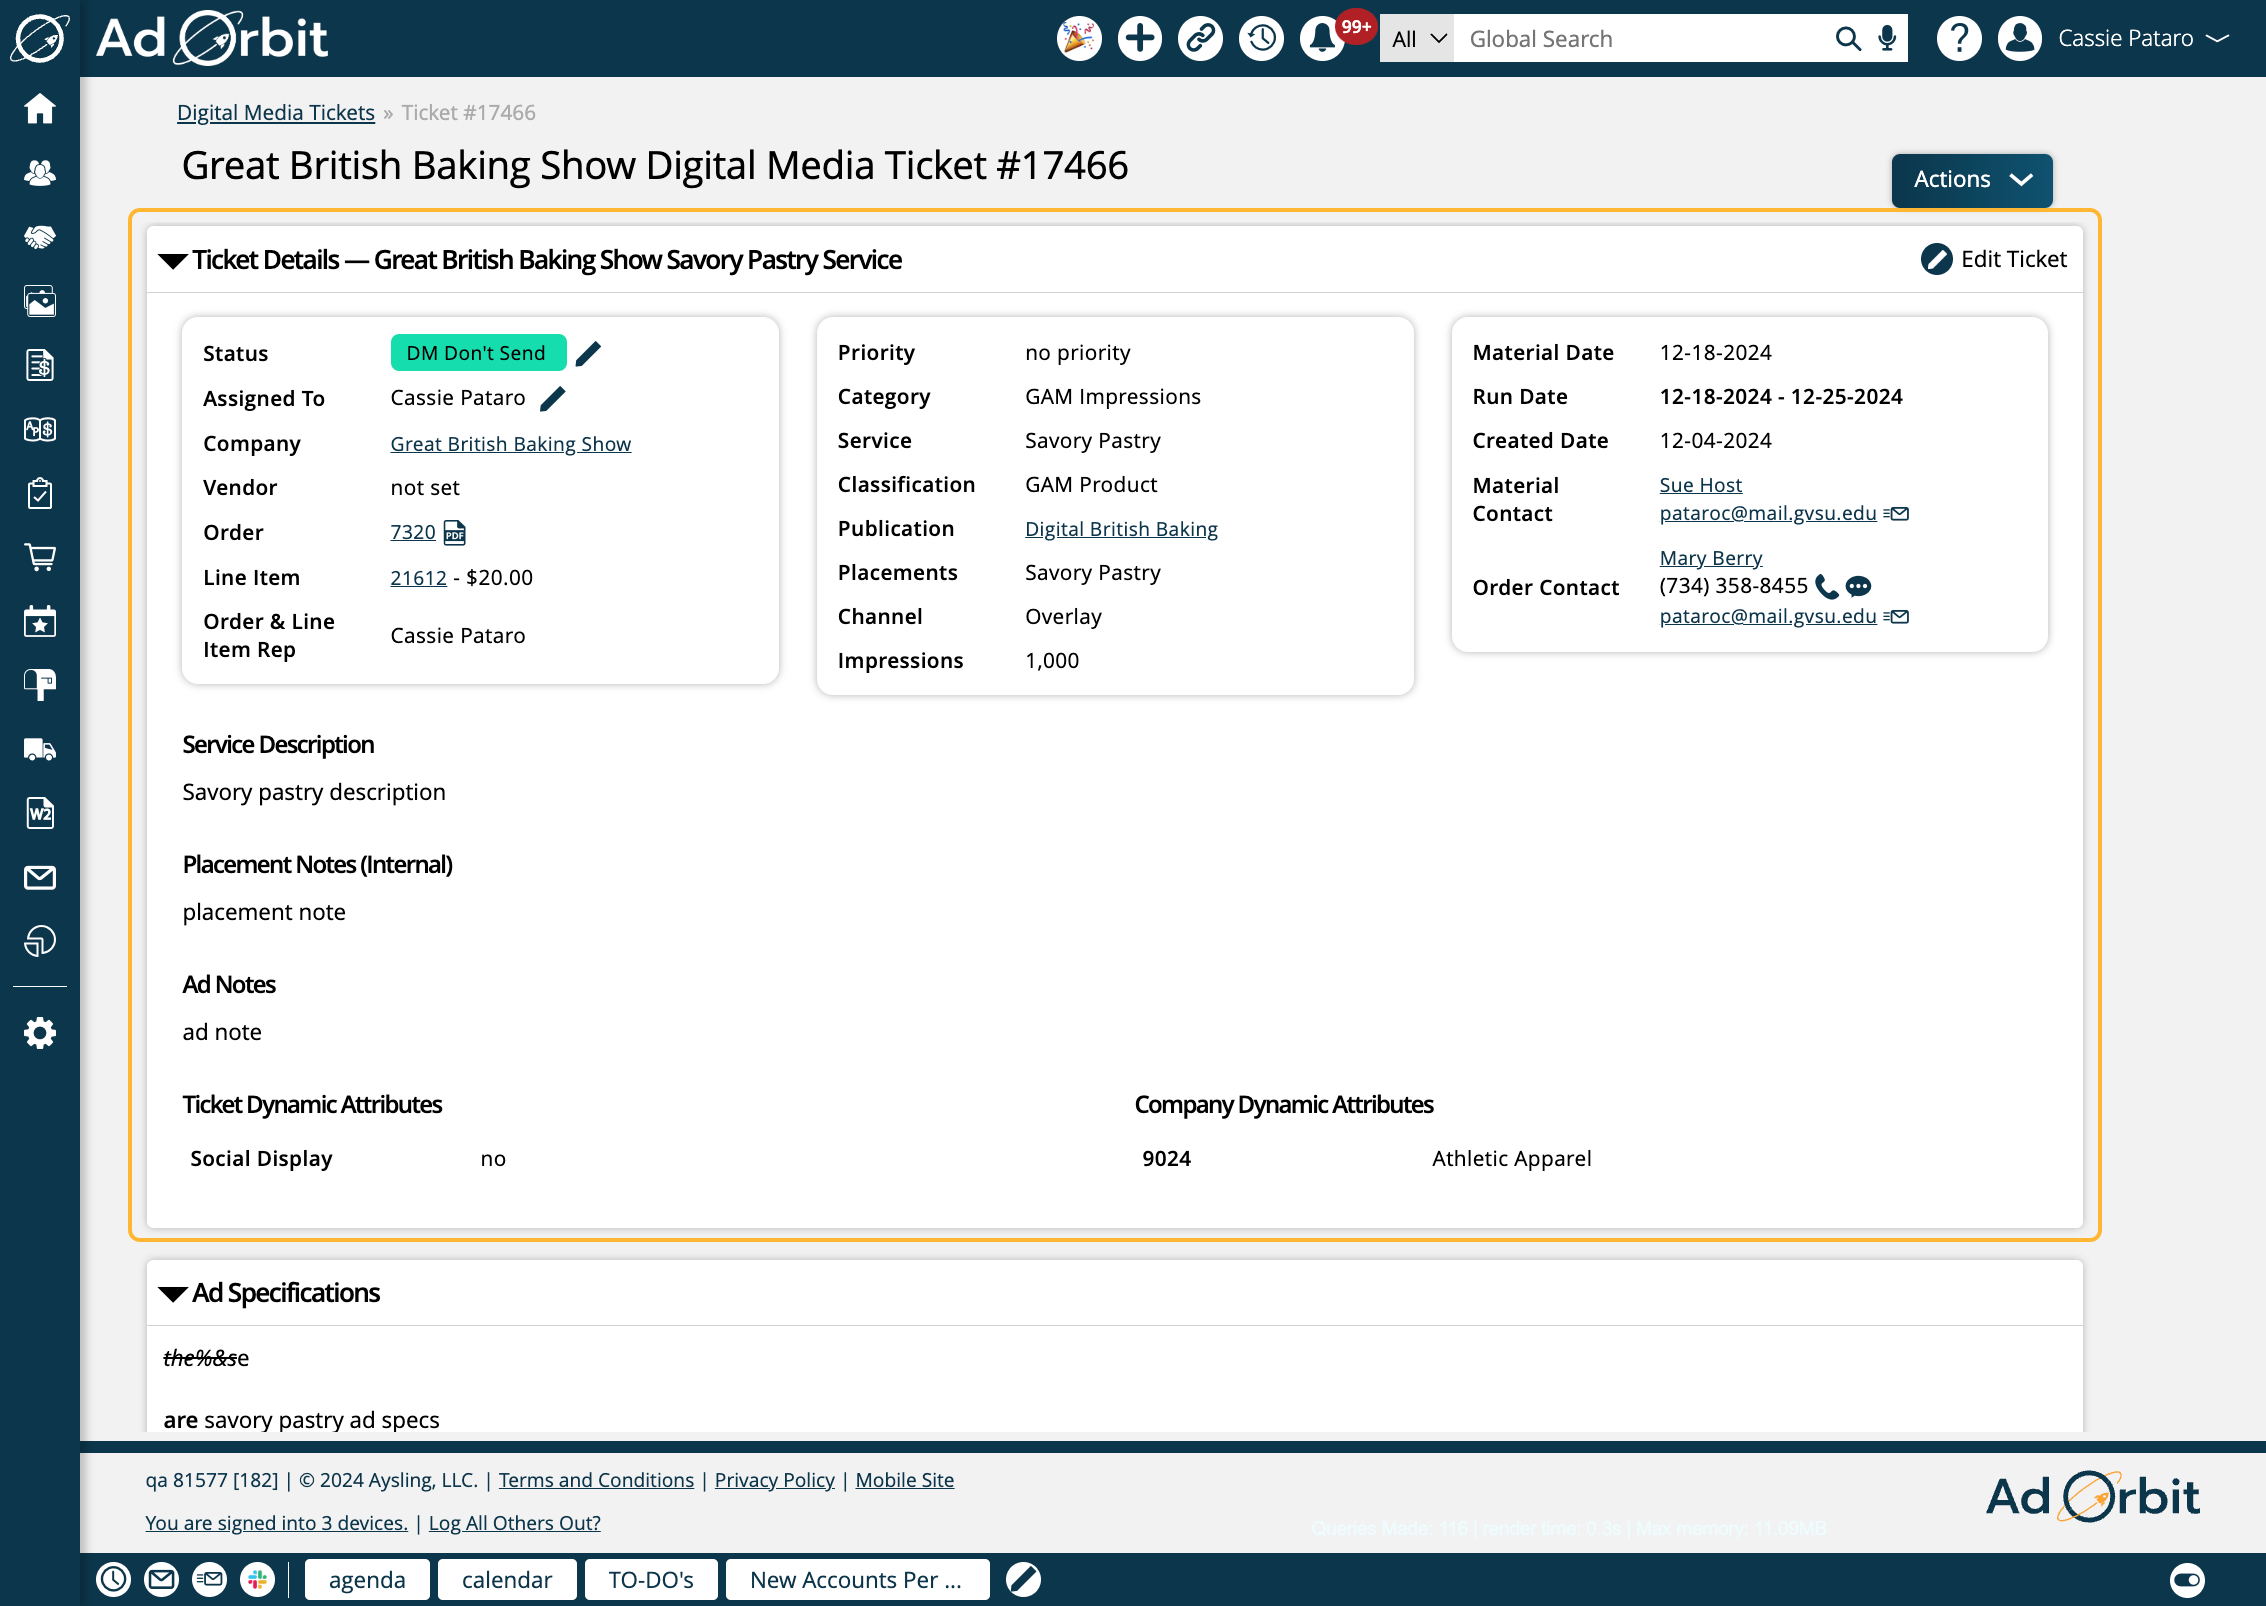
Task: Open the All search scope dropdown
Action: point(1417,39)
